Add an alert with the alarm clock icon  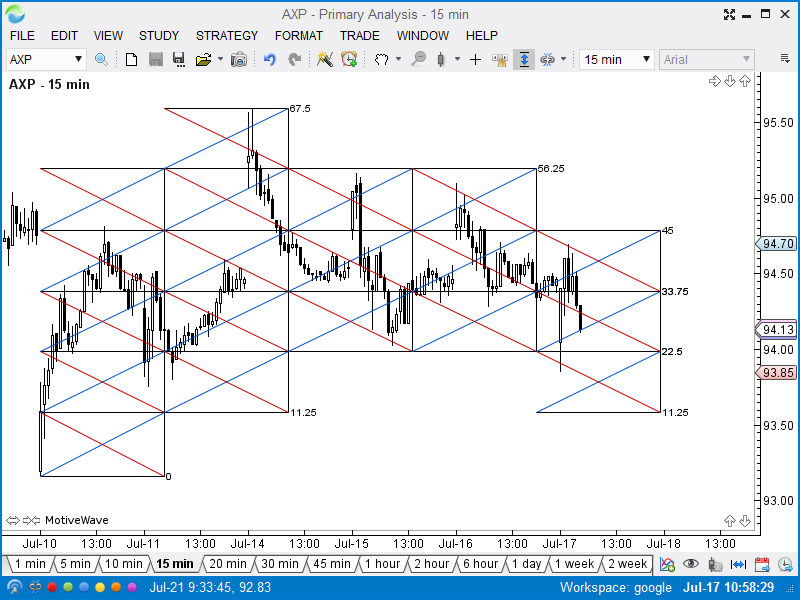[x=349, y=60]
